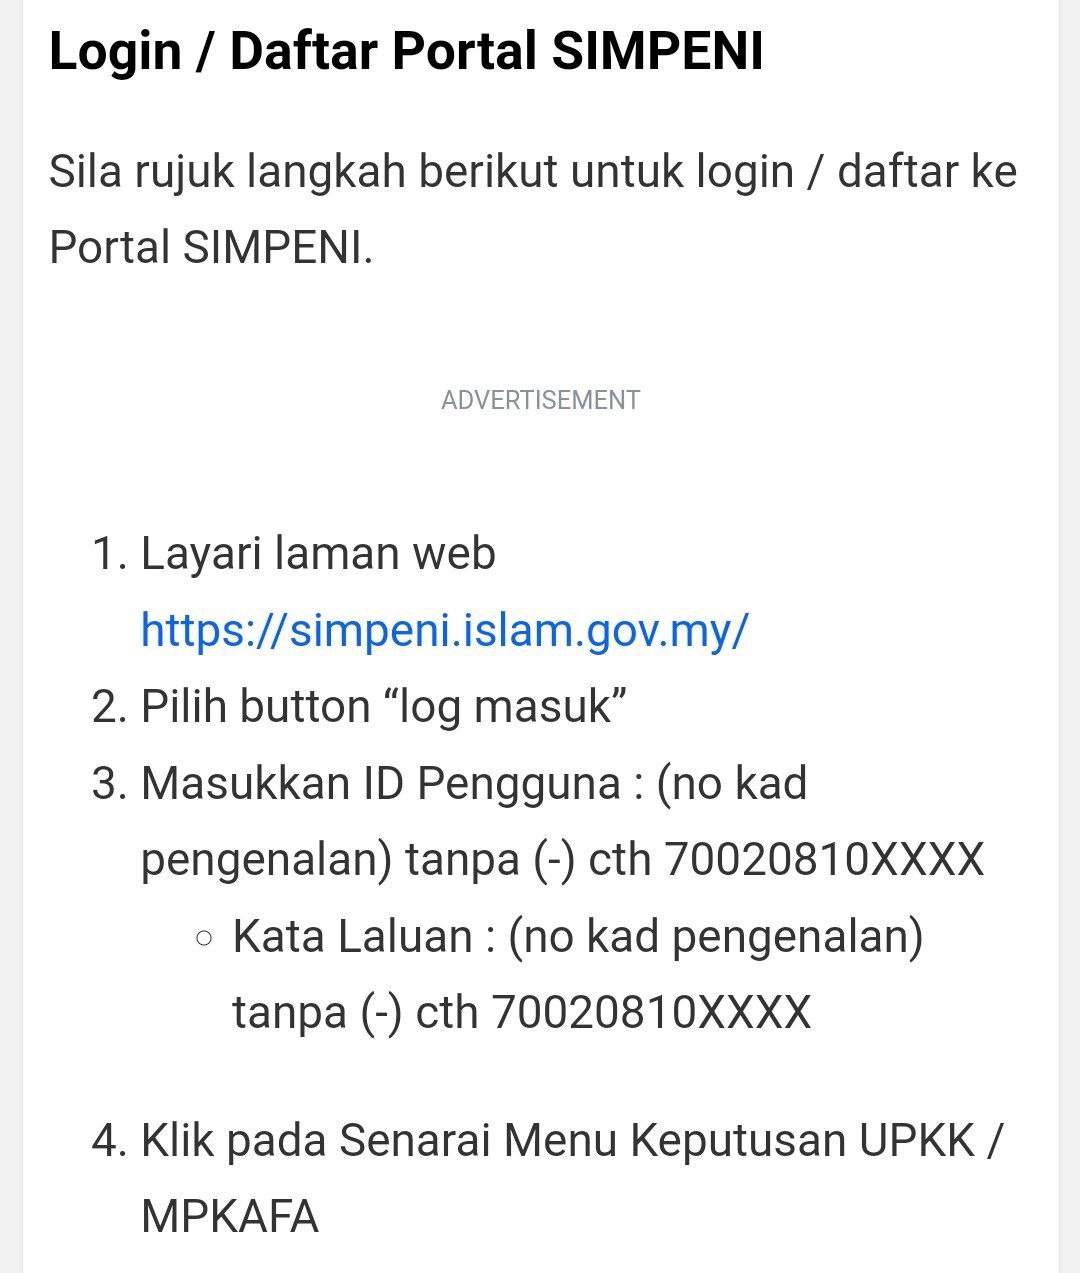Open the simpeni.islam.gov.my link
The image size is (1080, 1273).
(444, 630)
